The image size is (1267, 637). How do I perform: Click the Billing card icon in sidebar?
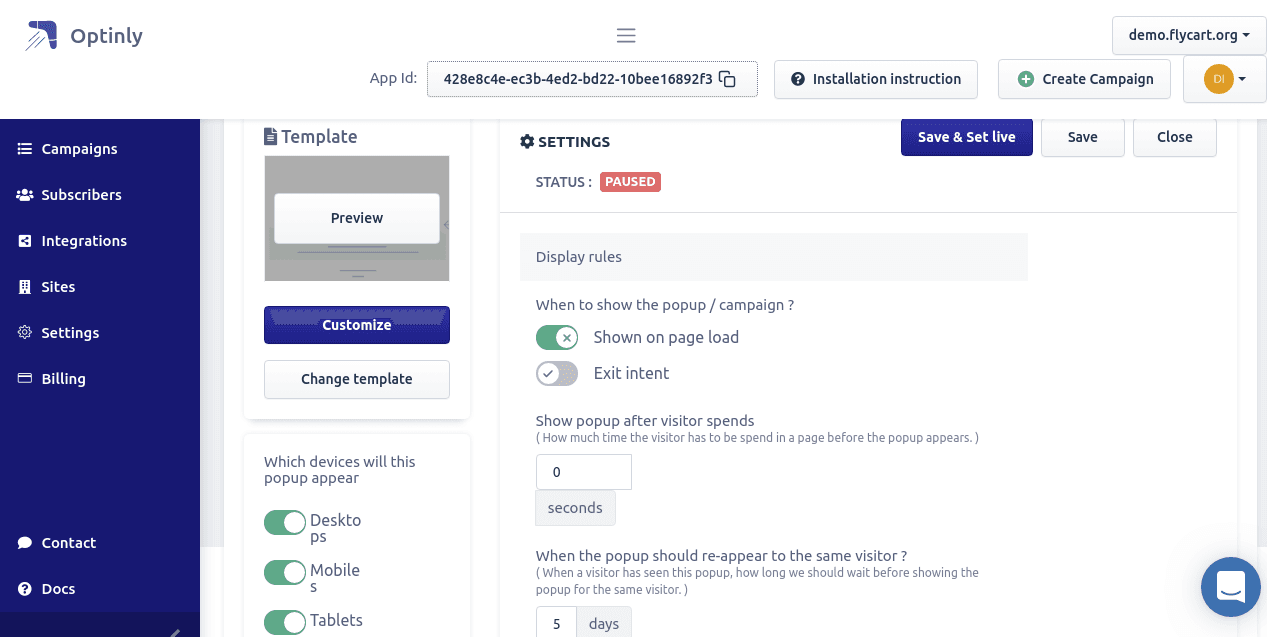(25, 379)
